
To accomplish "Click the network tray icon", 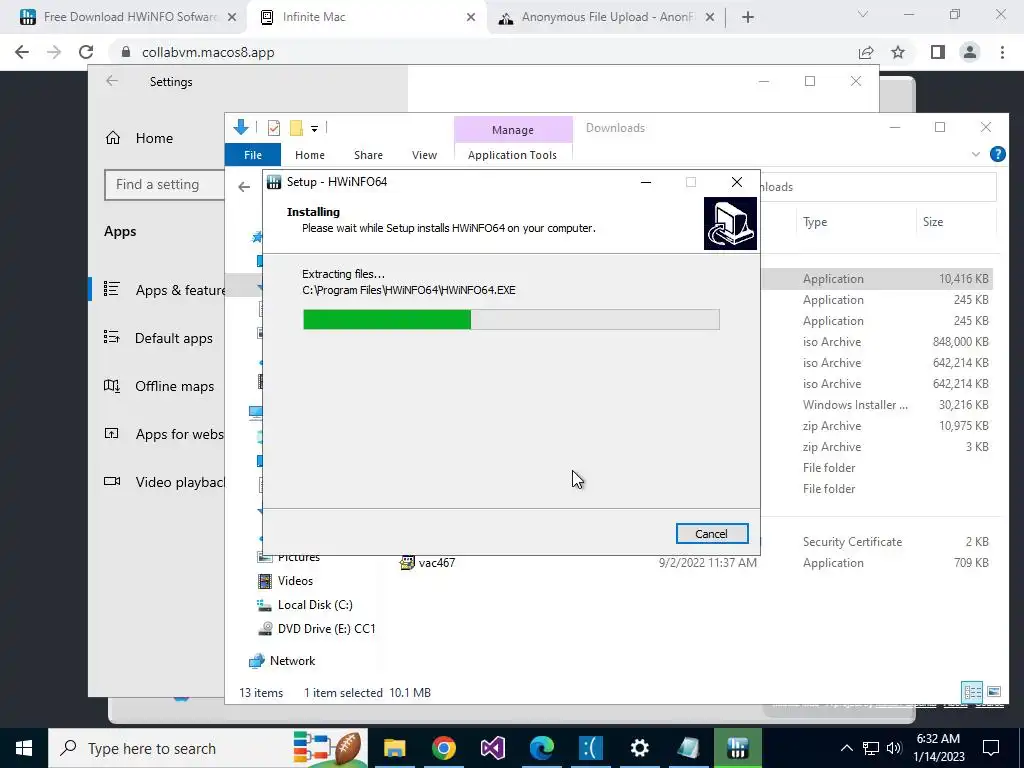I will click(x=871, y=748).
